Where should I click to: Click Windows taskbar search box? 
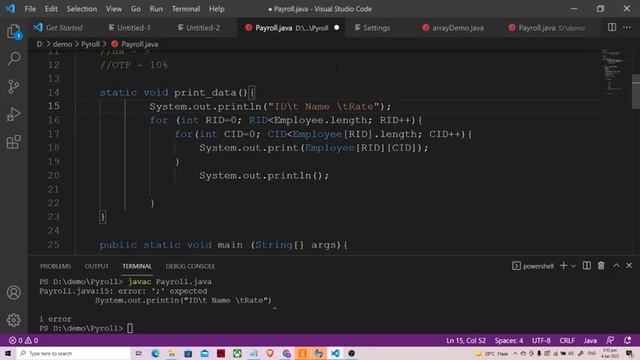pos(73,353)
